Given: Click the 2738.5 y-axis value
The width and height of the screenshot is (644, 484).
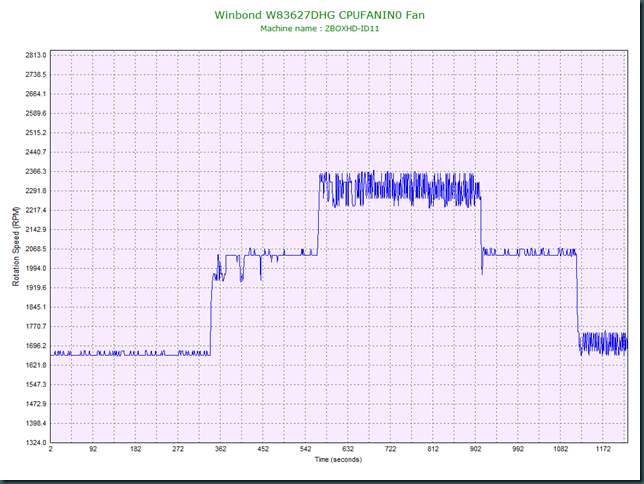Looking at the screenshot, I should tap(36, 74).
